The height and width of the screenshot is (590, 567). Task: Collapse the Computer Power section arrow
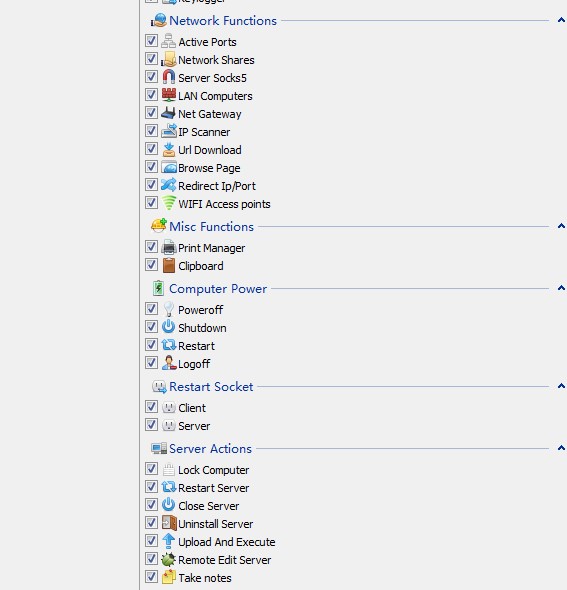(561, 288)
